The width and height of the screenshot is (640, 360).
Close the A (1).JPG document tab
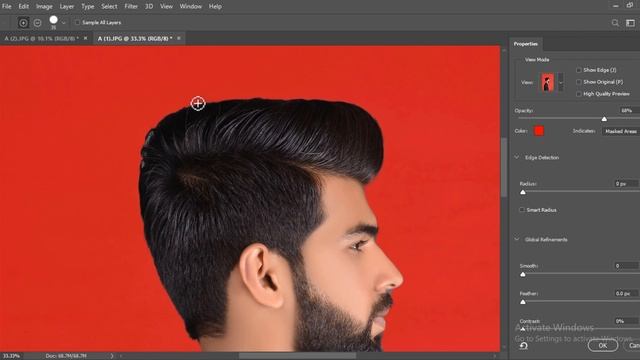[x=178, y=38]
